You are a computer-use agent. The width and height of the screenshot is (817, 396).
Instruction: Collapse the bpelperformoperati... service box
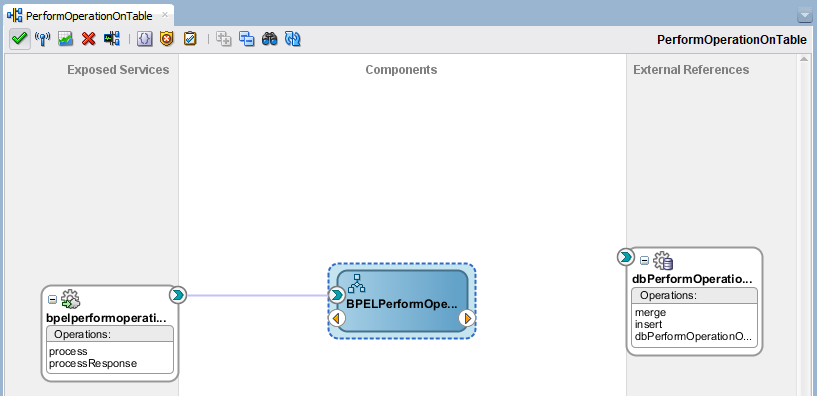52,300
